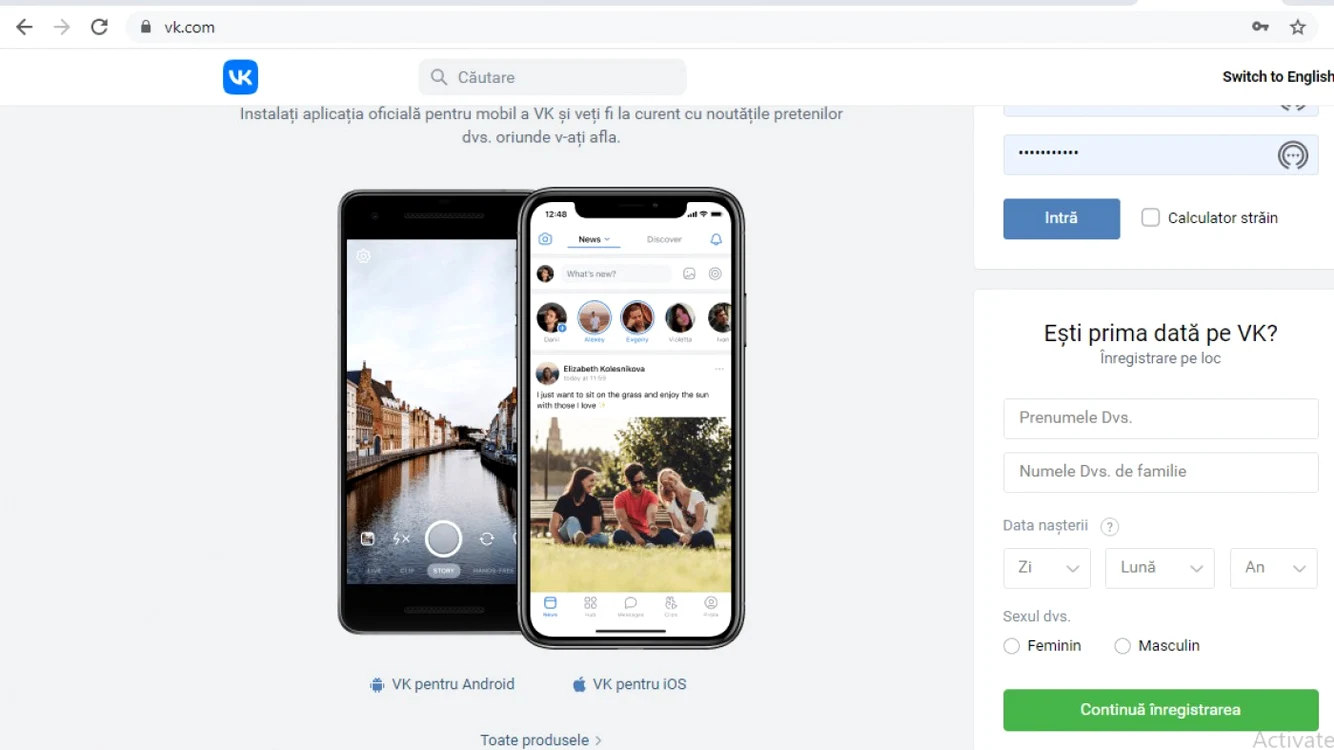Select the Masculin radio button
Image resolution: width=1334 pixels, height=750 pixels.
pyautogui.click(x=1122, y=646)
